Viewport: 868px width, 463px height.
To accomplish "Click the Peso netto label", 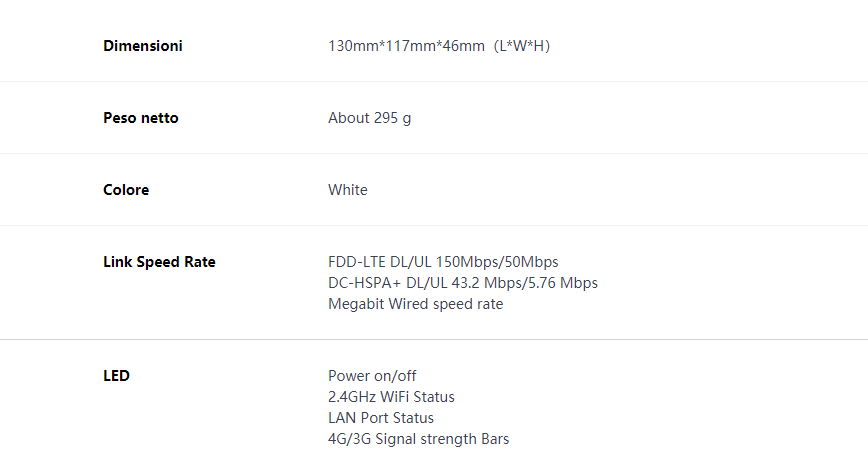I will [141, 118].
